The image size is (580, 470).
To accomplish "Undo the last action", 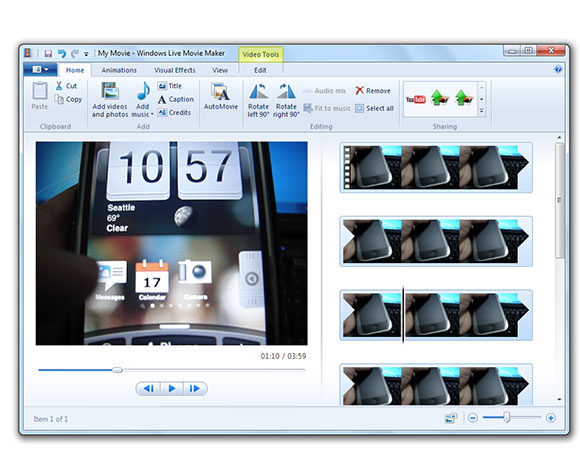I will point(61,54).
